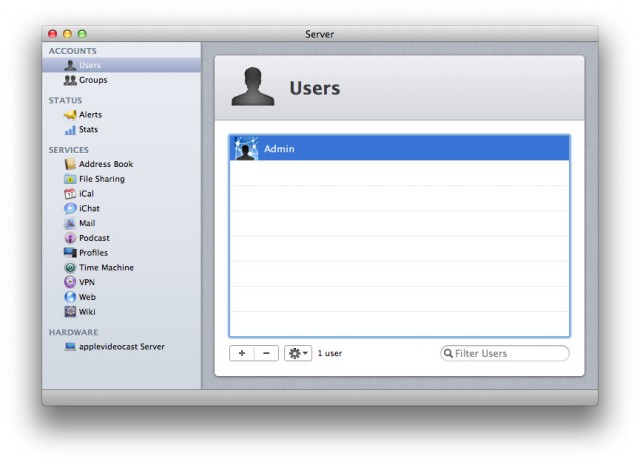Viewport: 640px width, 464px height.
Task: Click the Mail stamp icon
Action: click(x=70, y=223)
